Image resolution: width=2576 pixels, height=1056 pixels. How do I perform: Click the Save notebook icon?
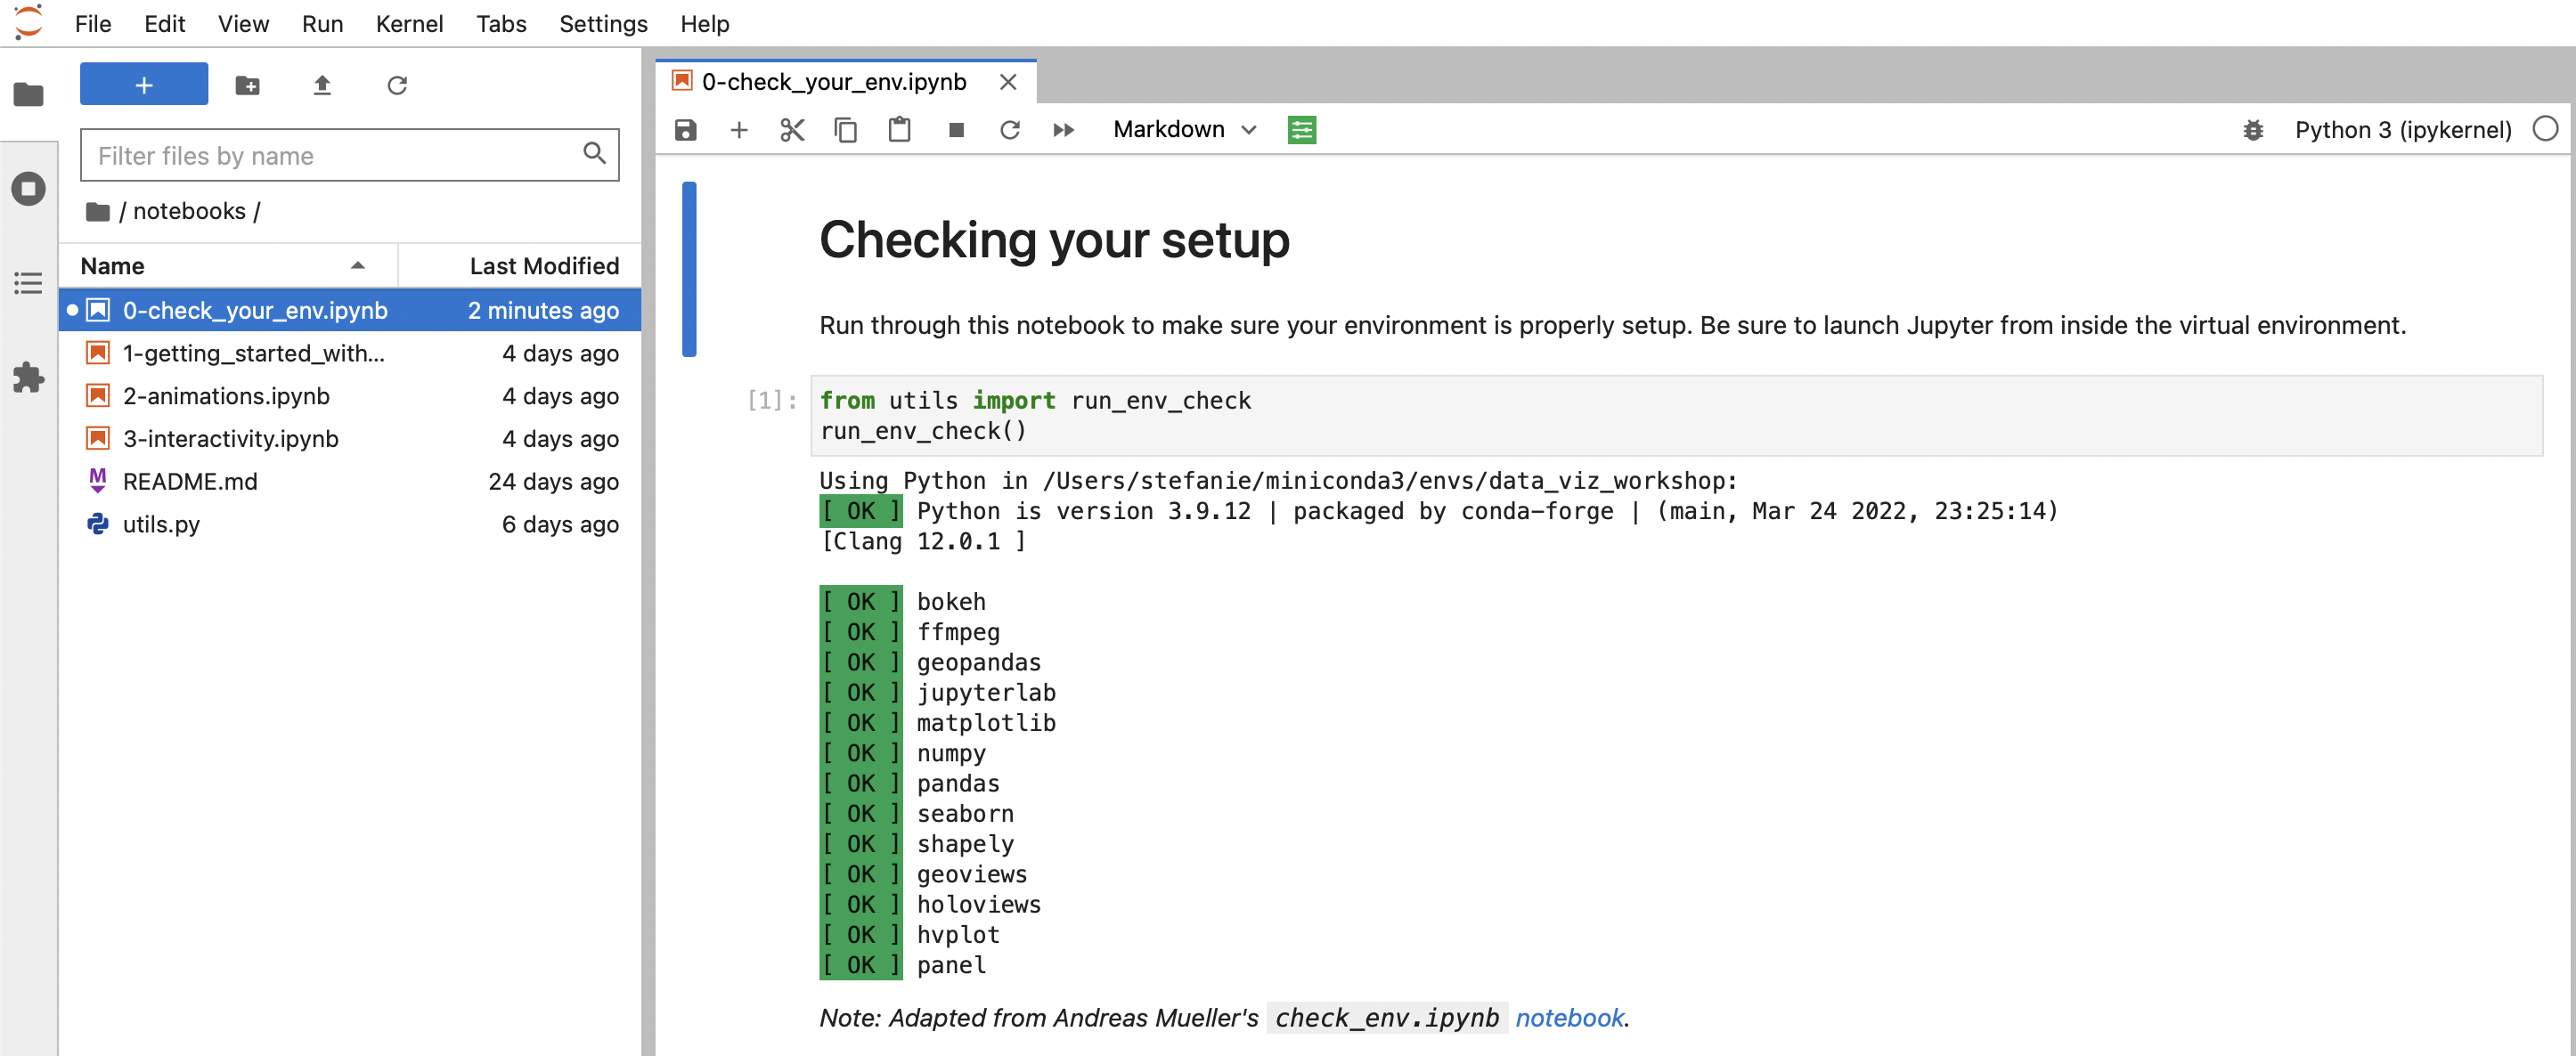point(687,128)
